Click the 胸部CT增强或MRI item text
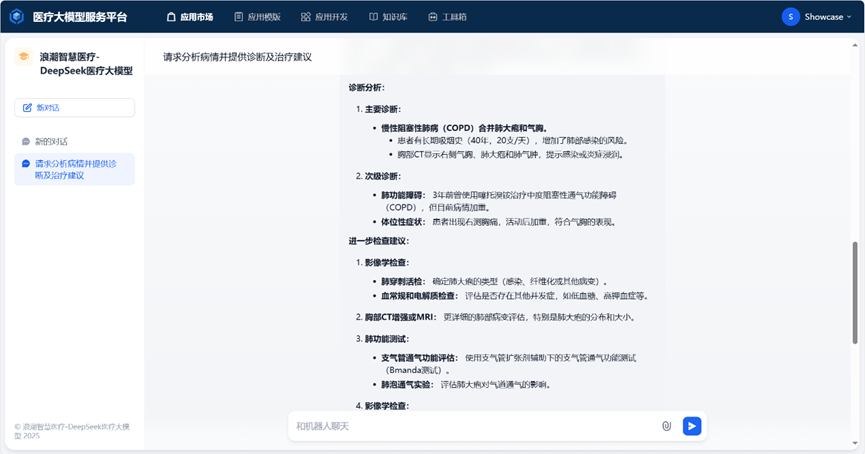The width and height of the screenshot is (865, 454). (401, 317)
